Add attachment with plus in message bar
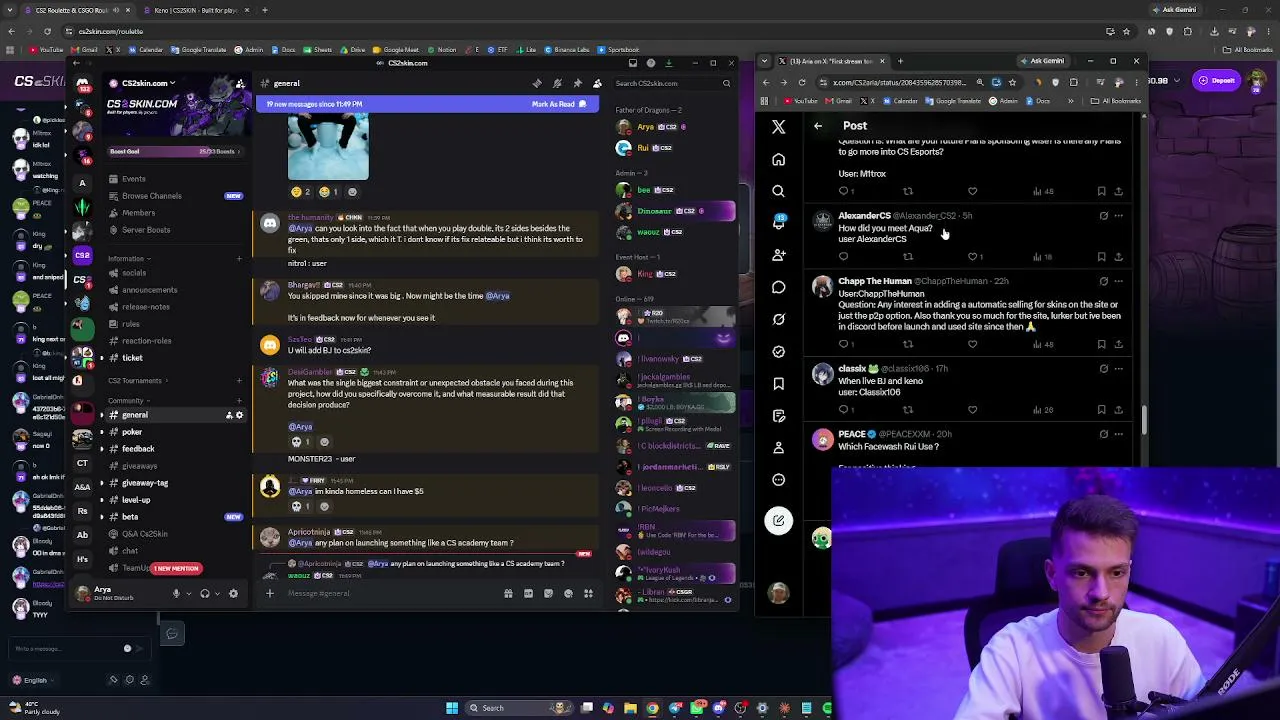1280x720 pixels. [269, 593]
